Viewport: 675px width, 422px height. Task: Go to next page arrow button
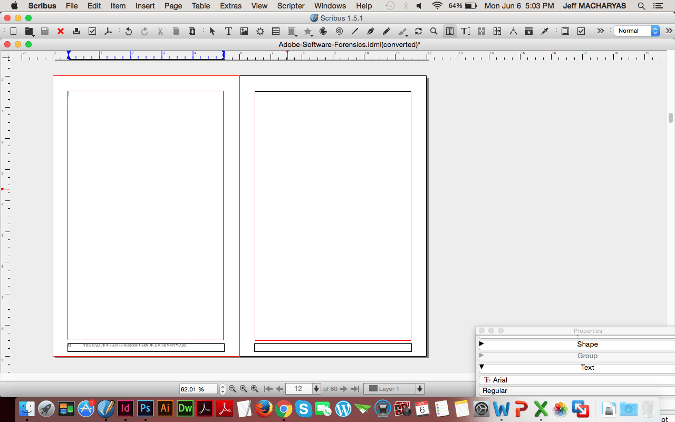[x=344, y=388]
